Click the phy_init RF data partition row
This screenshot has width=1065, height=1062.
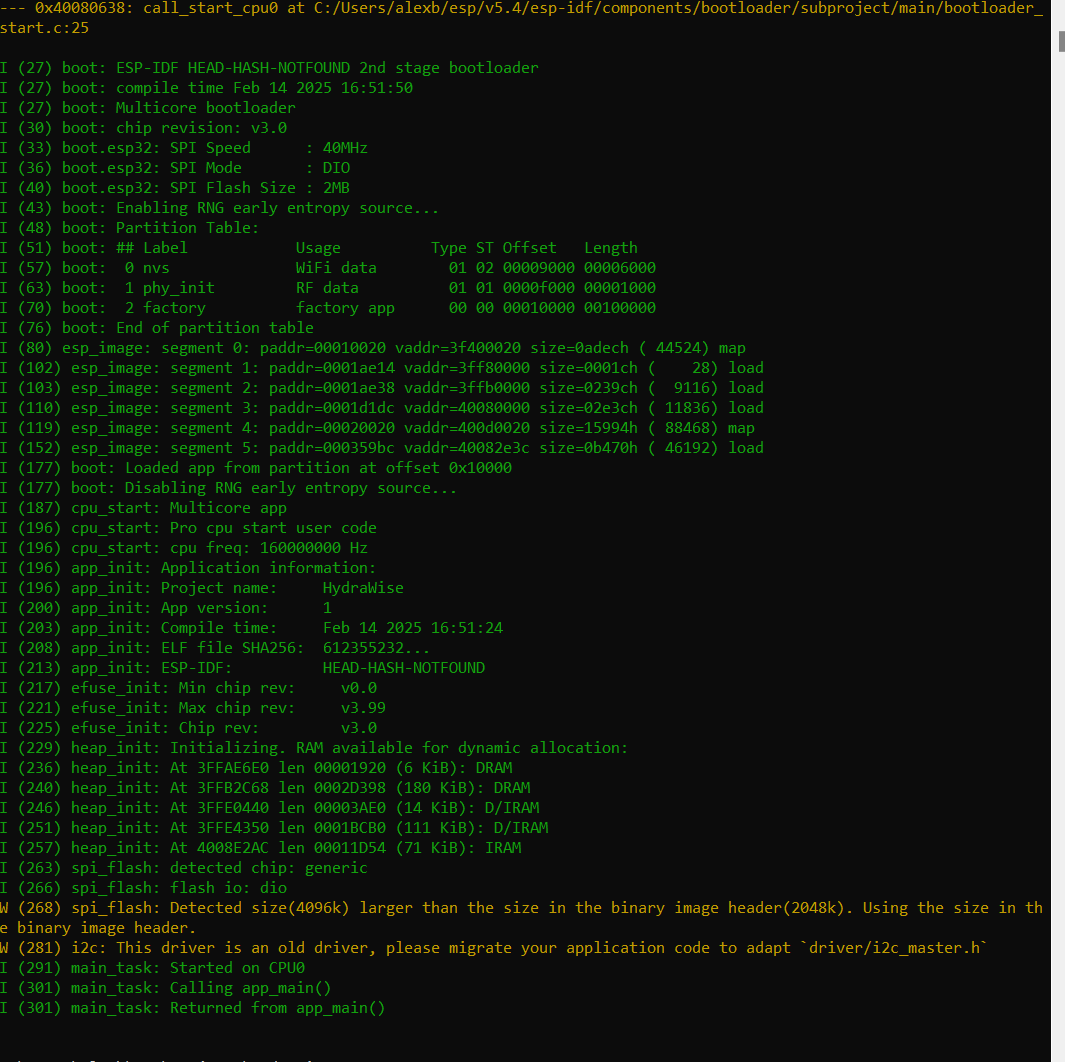click(330, 288)
